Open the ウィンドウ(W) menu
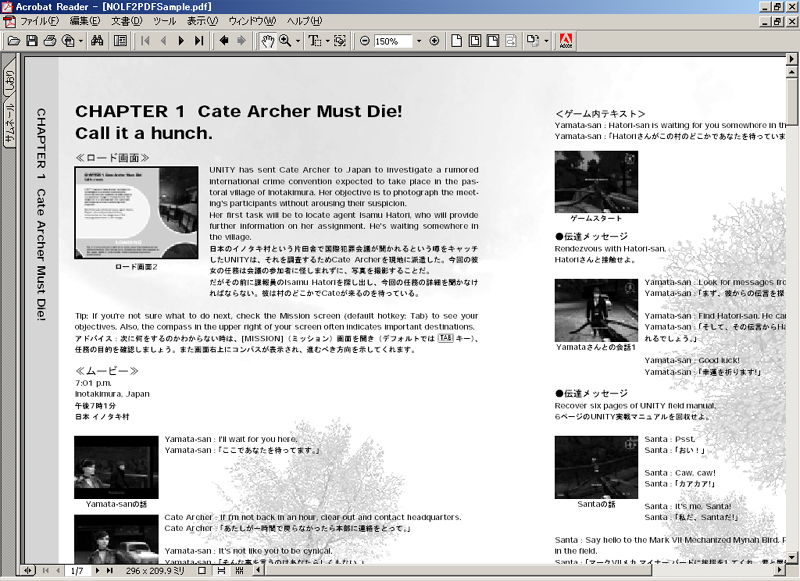Screen dimensions: 800x581 (252, 21)
